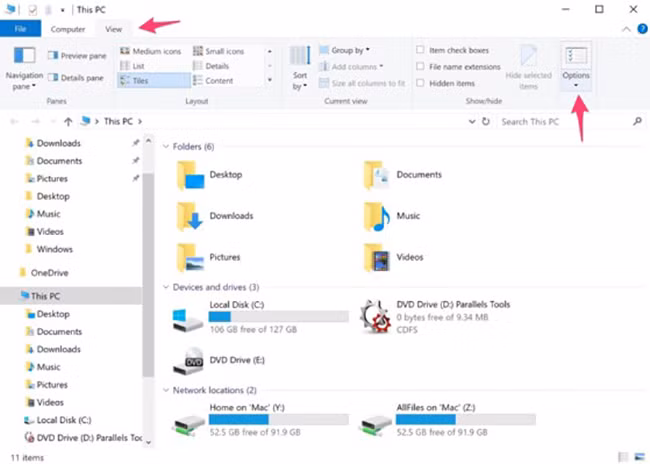Open the Sort by dropdown
Viewport: 650px width, 464px height.
[x=300, y=68]
